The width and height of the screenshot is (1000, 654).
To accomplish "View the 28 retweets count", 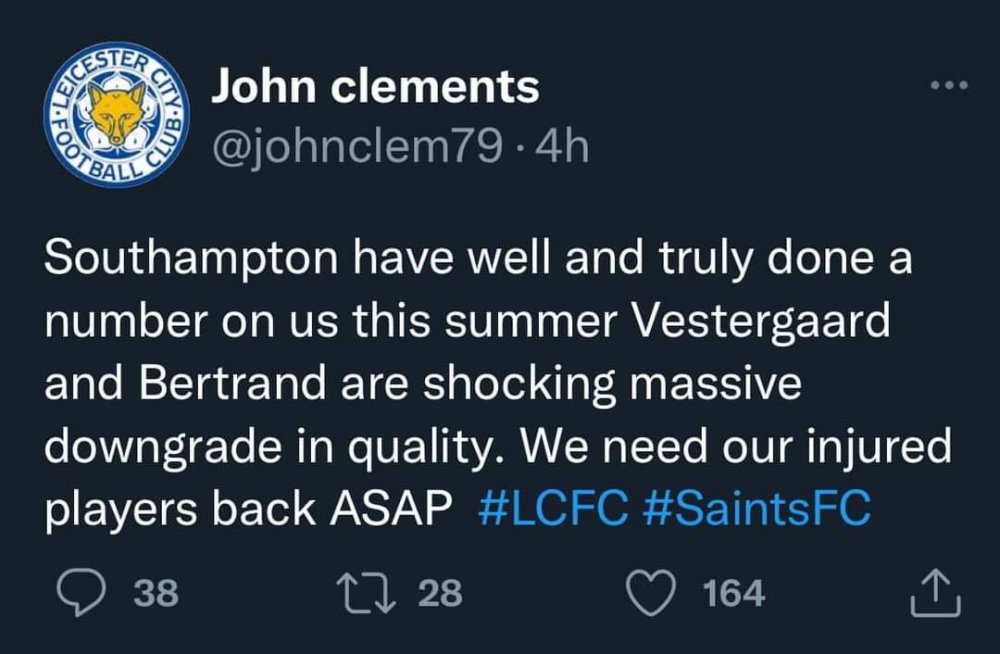I will pyautogui.click(x=440, y=594).
